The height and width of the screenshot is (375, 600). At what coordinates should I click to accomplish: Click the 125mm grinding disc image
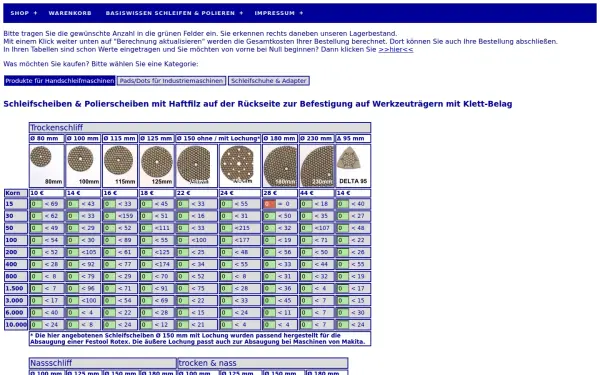click(x=157, y=165)
